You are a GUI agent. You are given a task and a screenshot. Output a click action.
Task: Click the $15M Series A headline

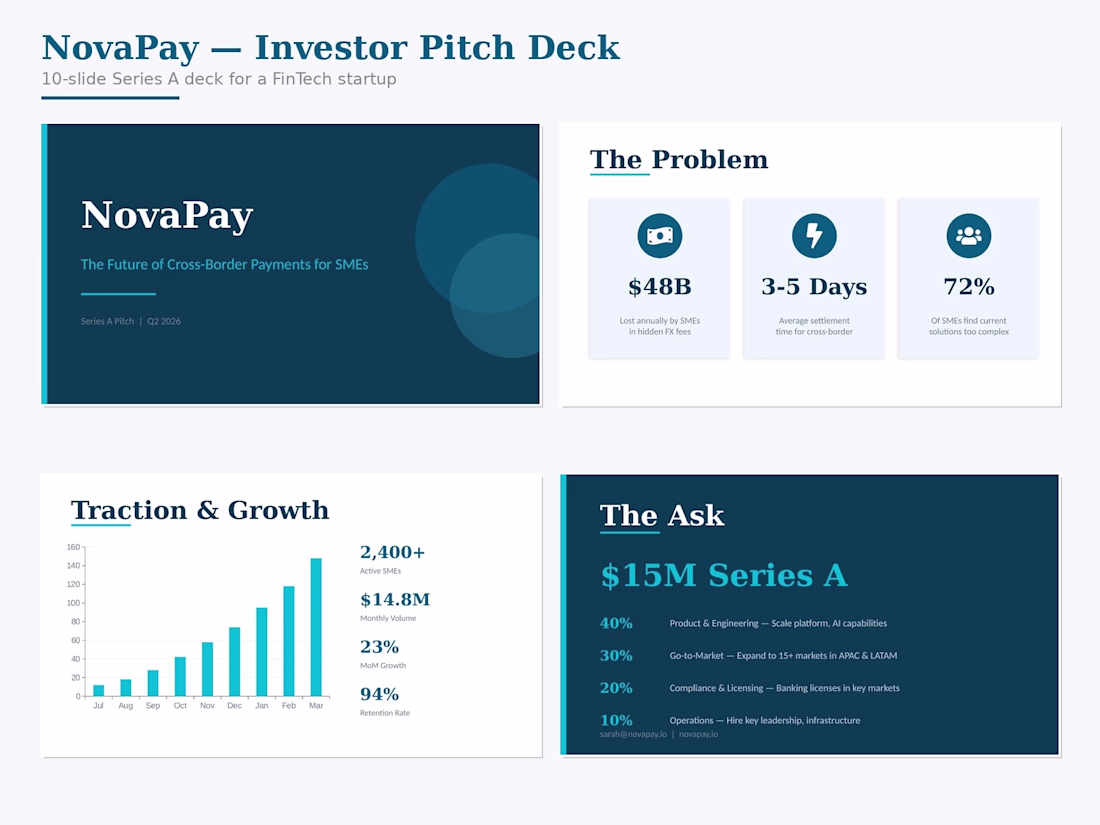coord(723,575)
